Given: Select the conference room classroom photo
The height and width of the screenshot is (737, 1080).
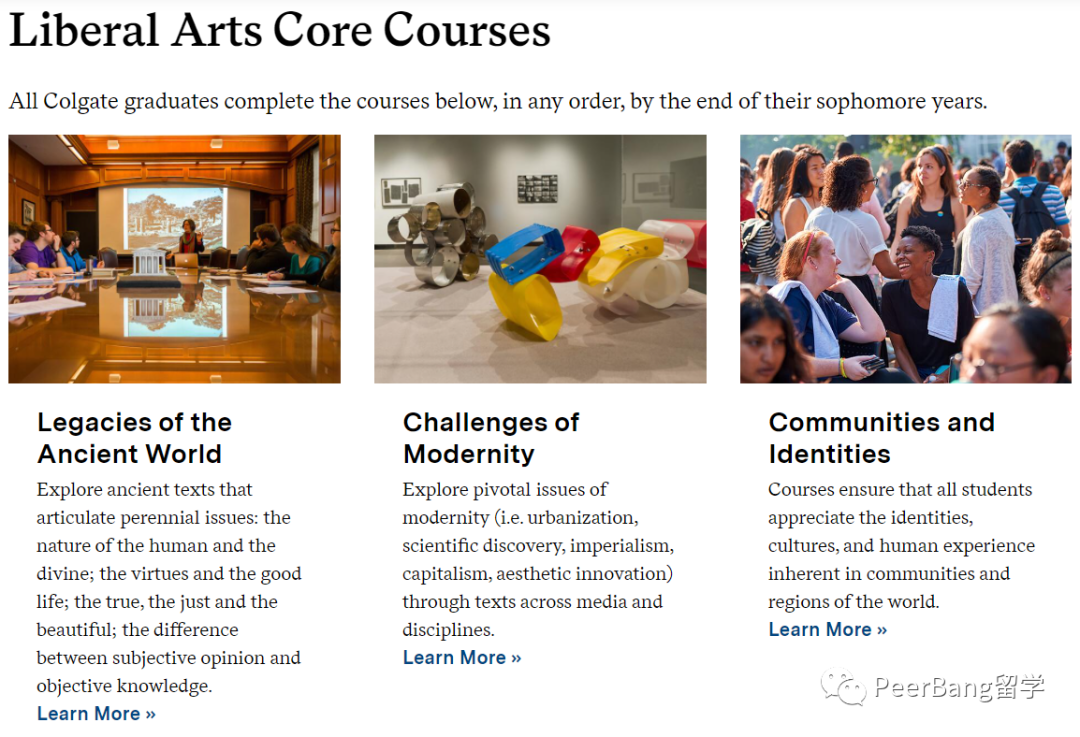Looking at the screenshot, I should click(x=174, y=259).
